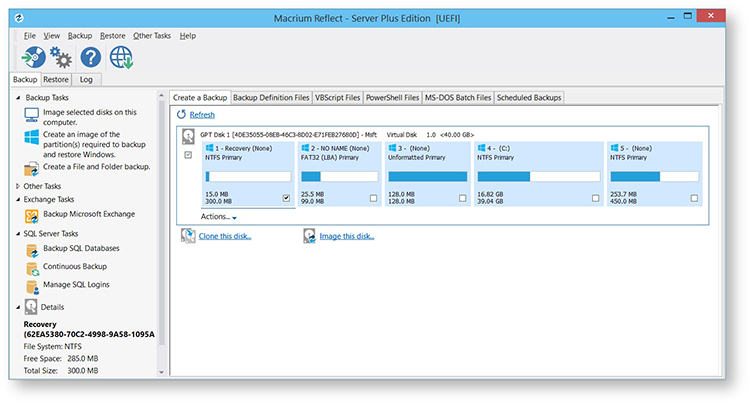Screen dimensions: 750x404
Task: Click the (C:) partition usage bar
Action: (x=539, y=176)
